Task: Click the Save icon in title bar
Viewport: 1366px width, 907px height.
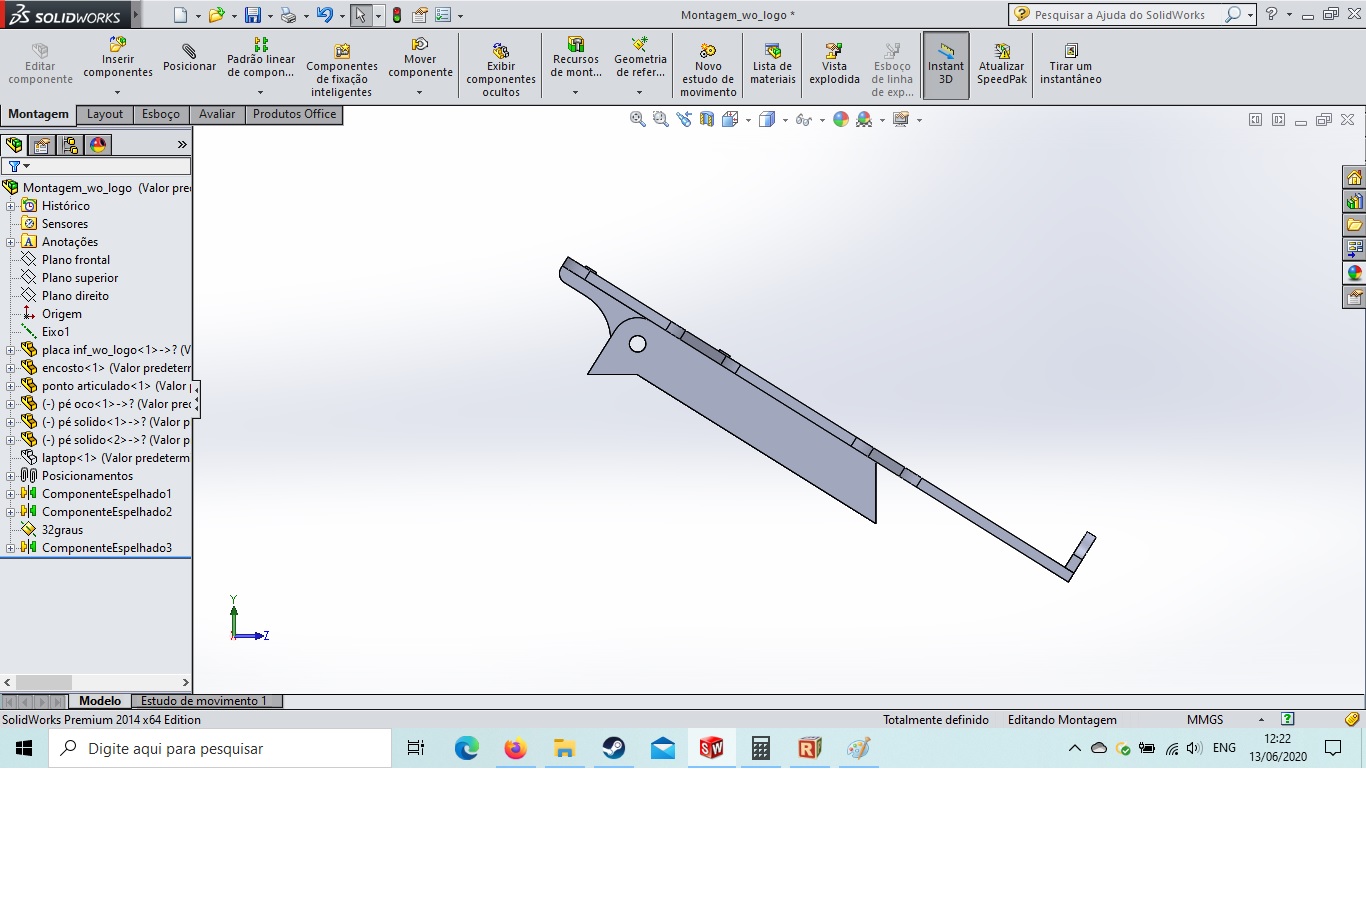Action: 253,15
